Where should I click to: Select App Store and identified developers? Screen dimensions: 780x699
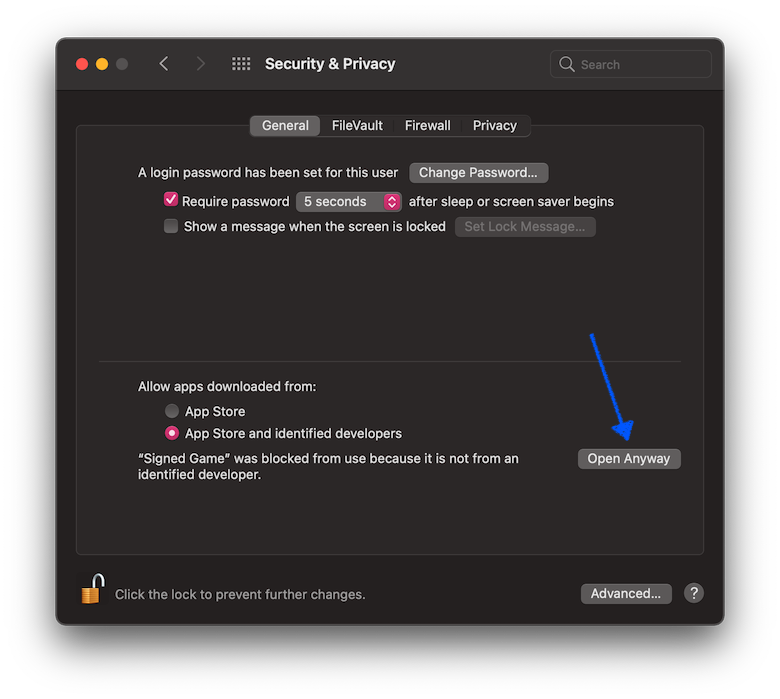tap(172, 434)
